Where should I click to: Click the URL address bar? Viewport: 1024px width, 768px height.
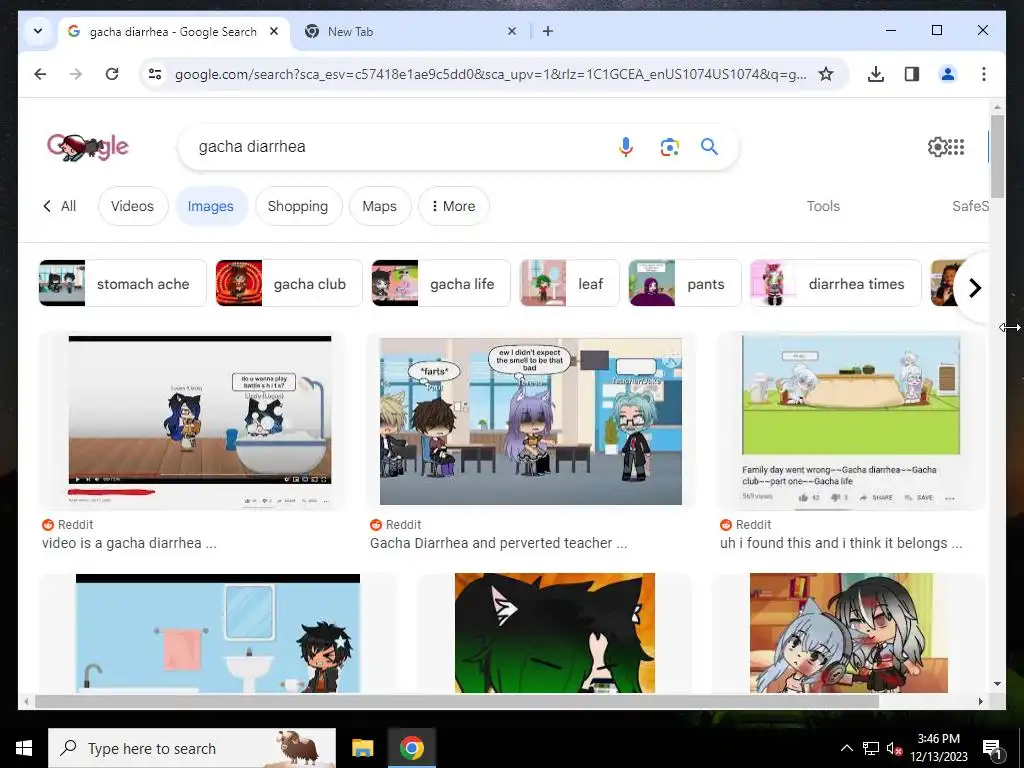click(x=490, y=74)
